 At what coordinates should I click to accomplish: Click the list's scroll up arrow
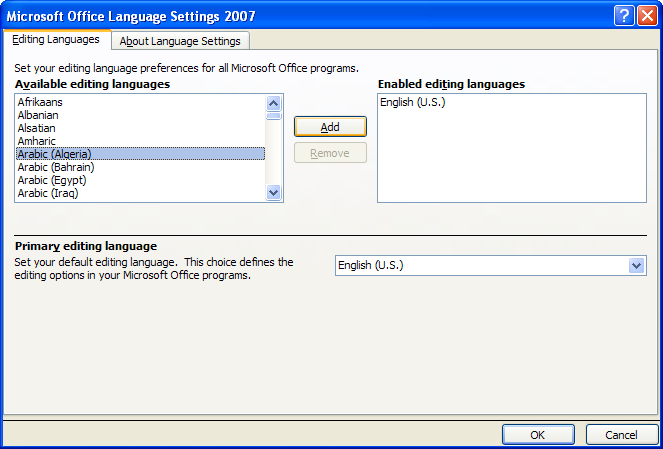click(274, 103)
